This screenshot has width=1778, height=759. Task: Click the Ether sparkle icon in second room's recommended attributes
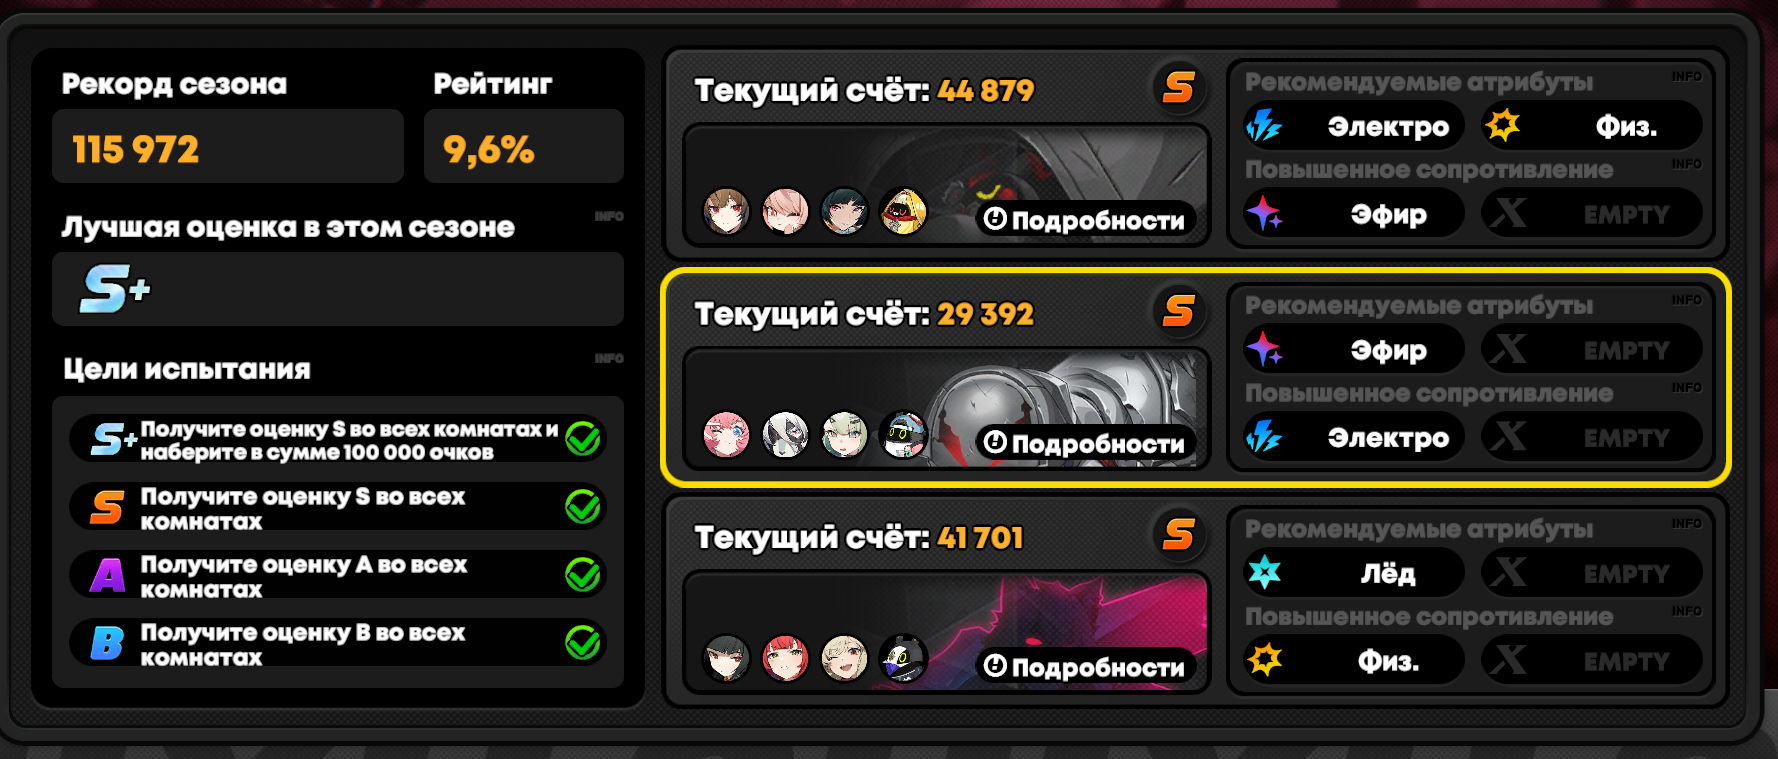pos(1264,349)
